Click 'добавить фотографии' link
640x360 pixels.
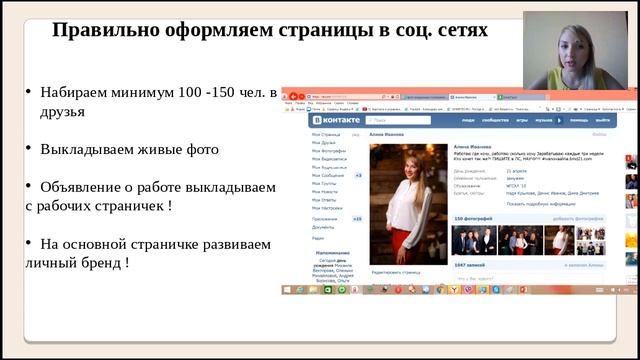[578, 219]
